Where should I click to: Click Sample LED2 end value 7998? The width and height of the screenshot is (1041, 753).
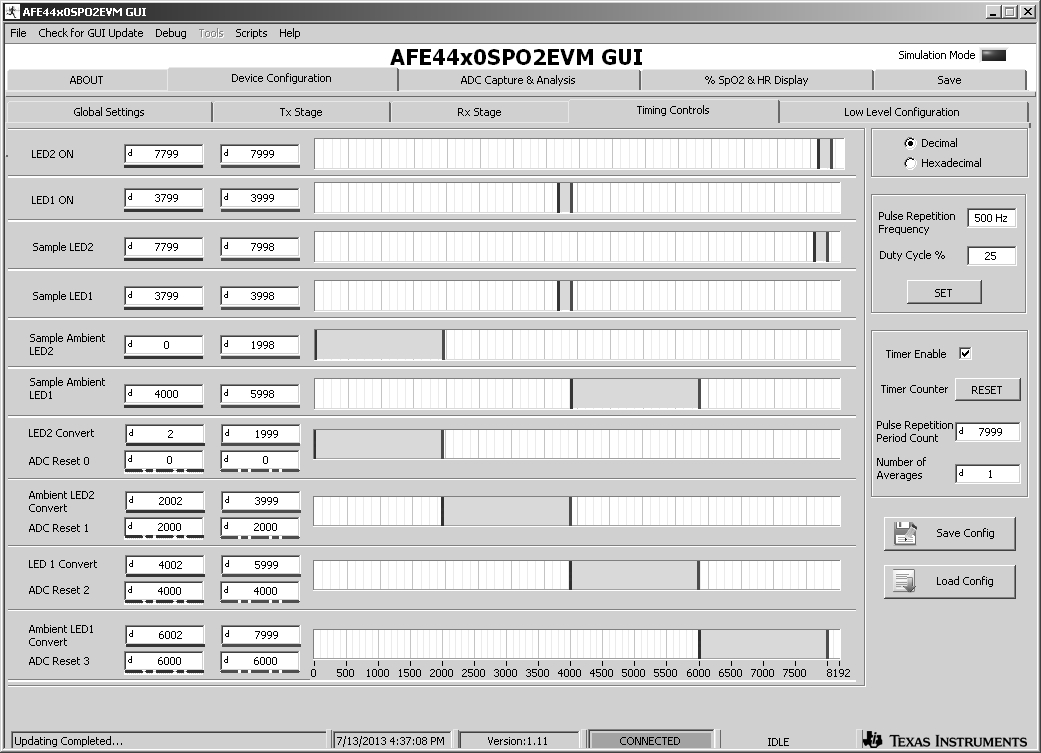[260, 247]
